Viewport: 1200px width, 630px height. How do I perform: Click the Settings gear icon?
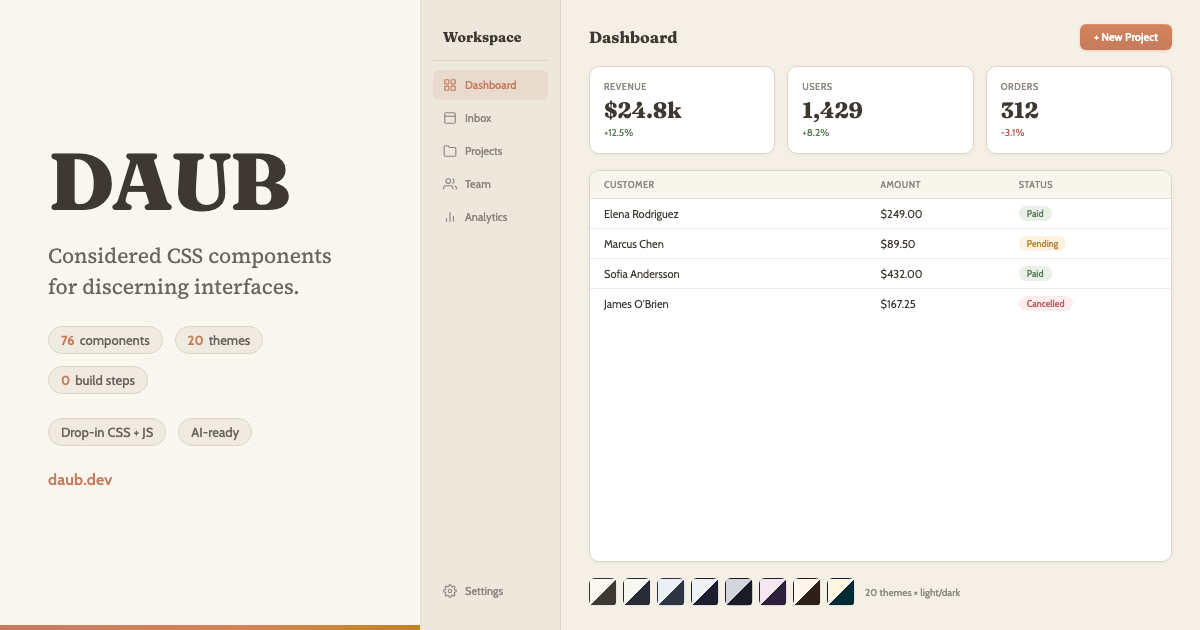pyautogui.click(x=450, y=591)
